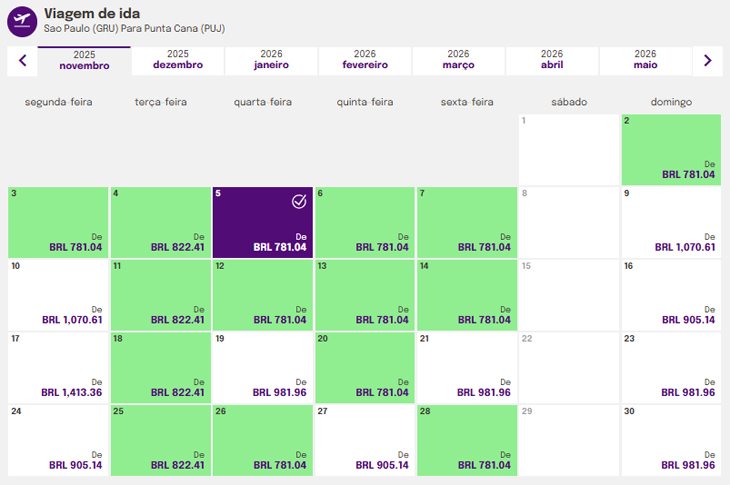Choose November 9 priced BRL 1,070.61
Viewport: 730px width, 485px height.
[x=670, y=222]
